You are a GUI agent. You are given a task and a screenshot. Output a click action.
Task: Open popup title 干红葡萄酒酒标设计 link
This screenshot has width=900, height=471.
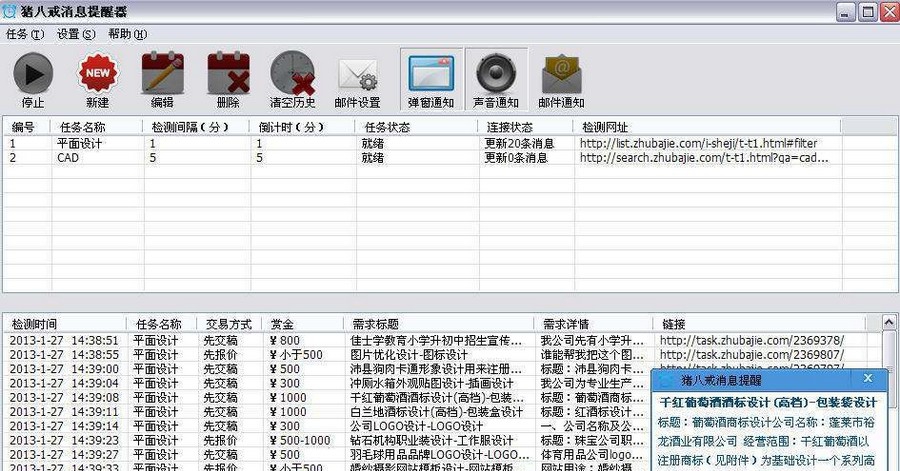tap(768, 402)
